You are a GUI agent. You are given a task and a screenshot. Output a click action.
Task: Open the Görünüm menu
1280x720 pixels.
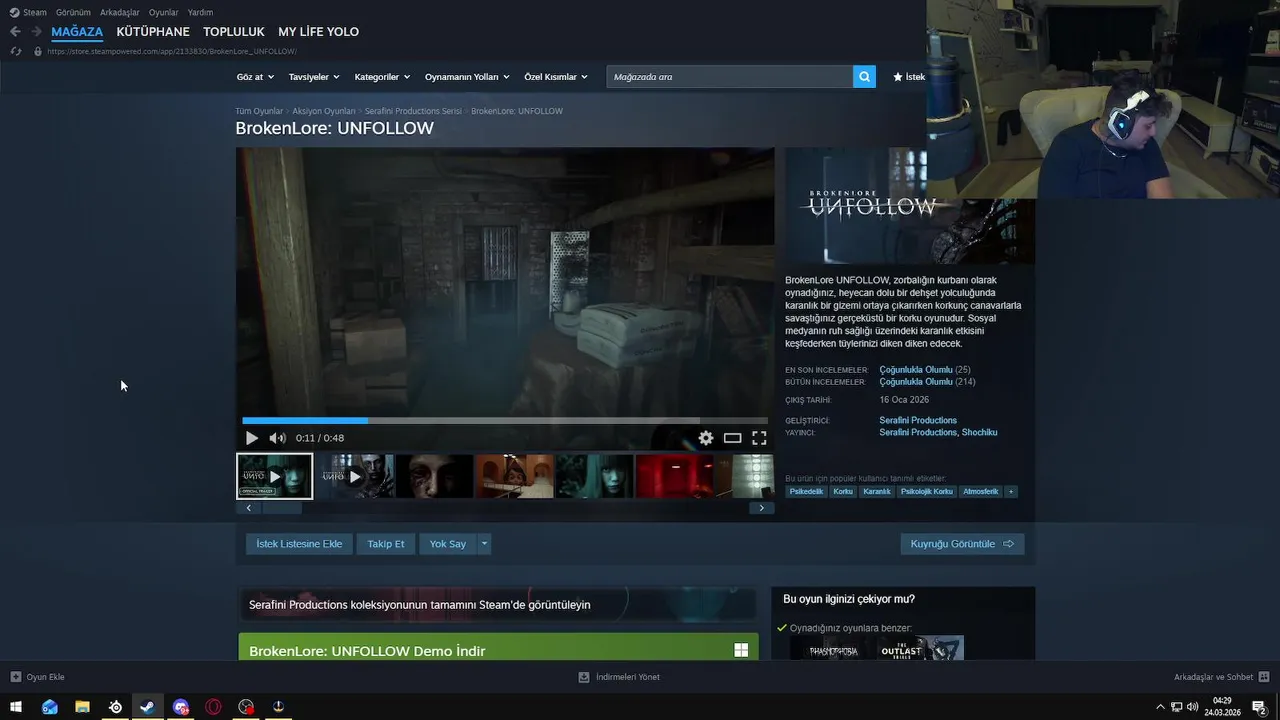point(74,12)
